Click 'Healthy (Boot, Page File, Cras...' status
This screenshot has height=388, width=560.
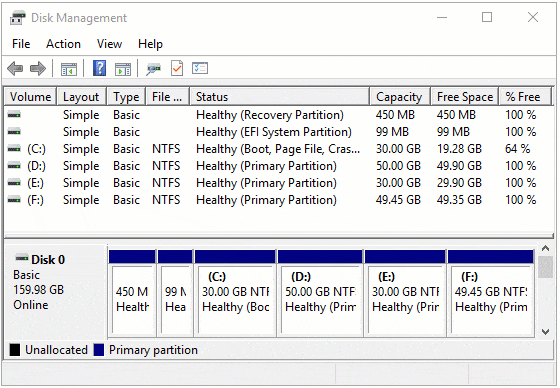point(278,149)
